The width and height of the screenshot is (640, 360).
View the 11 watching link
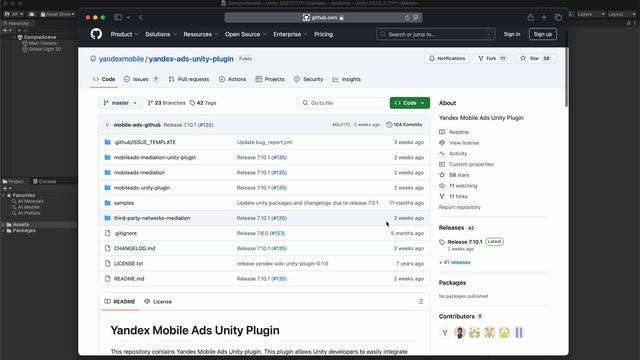coord(458,186)
